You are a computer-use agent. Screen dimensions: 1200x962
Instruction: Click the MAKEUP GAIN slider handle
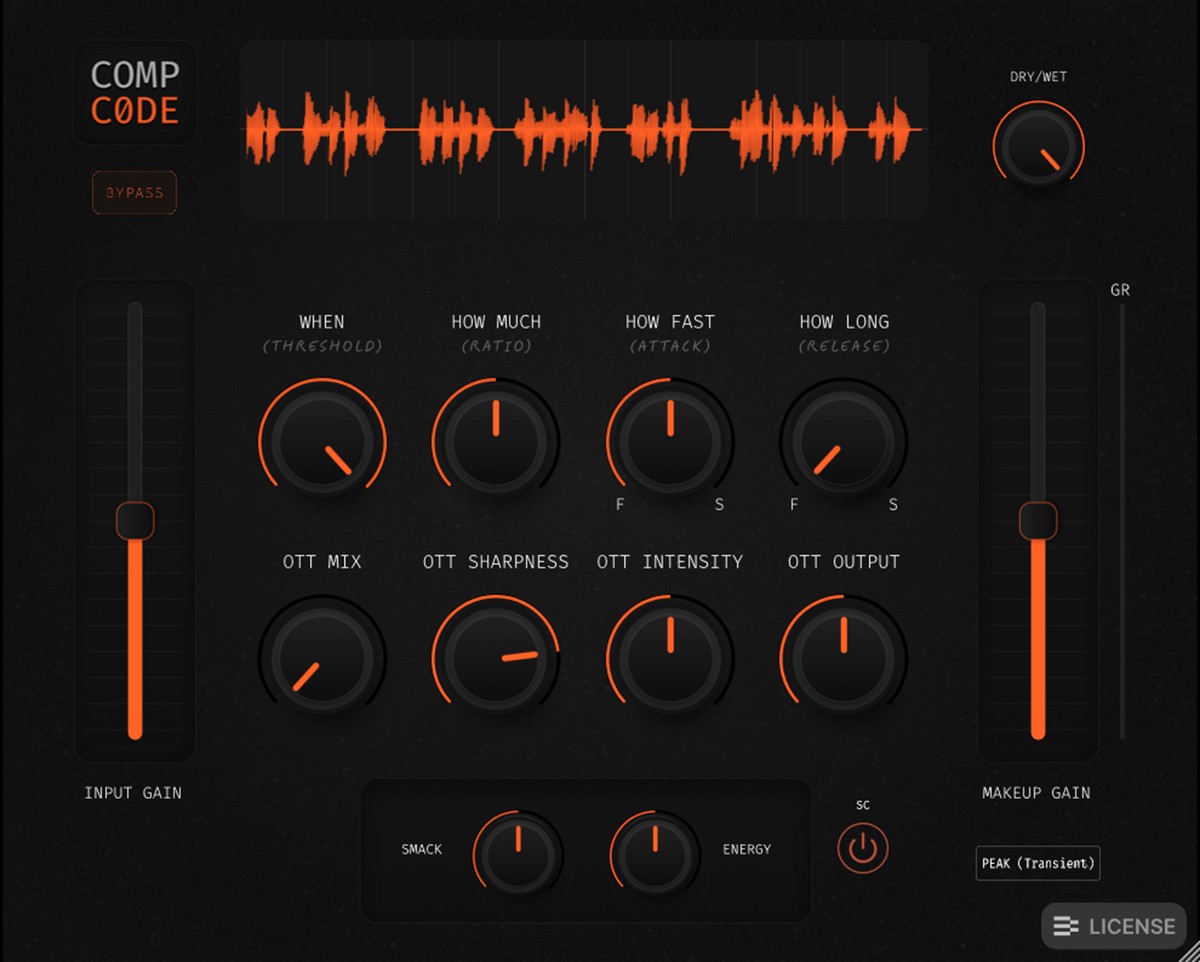click(1038, 520)
